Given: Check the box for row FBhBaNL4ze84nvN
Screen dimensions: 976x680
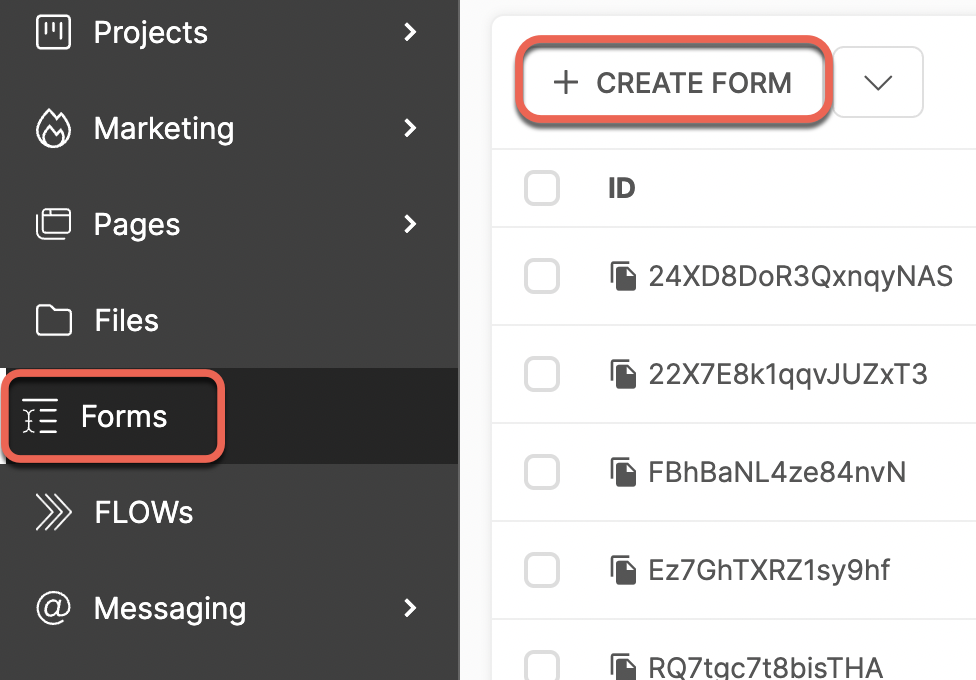Looking at the screenshot, I should pos(542,472).
